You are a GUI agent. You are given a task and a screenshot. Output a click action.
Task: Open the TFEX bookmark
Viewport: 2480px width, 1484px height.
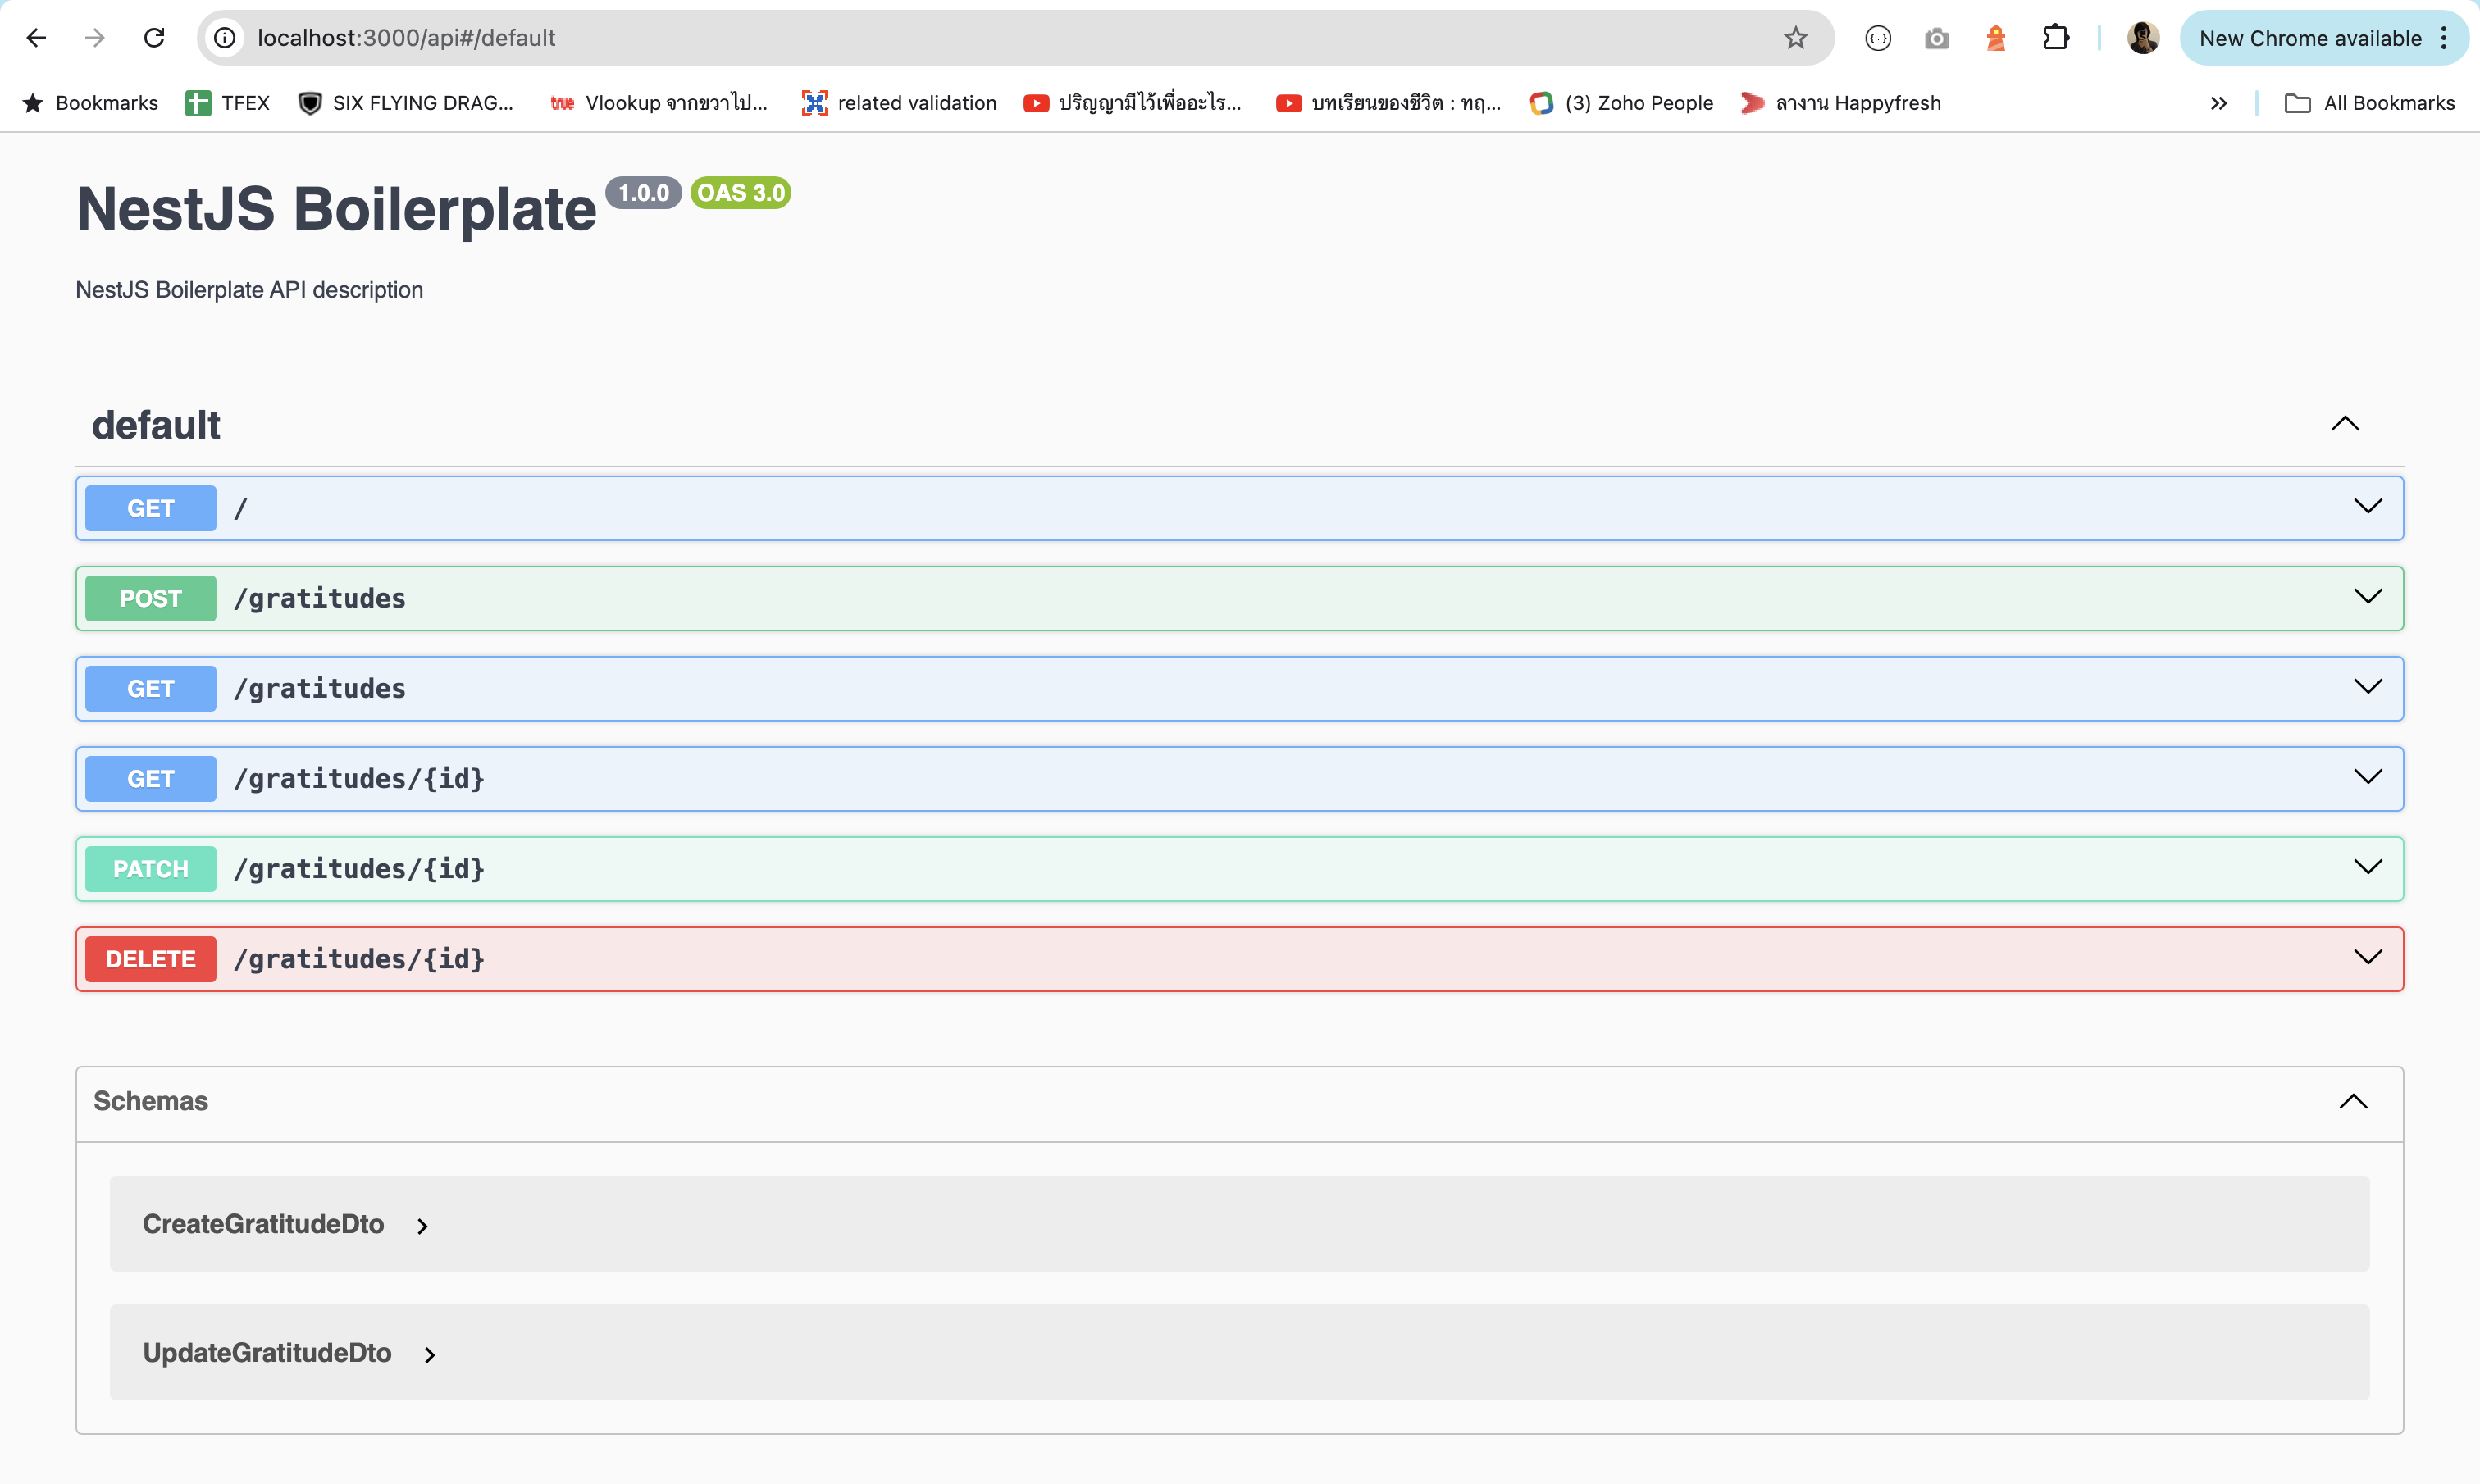[228, 103]
